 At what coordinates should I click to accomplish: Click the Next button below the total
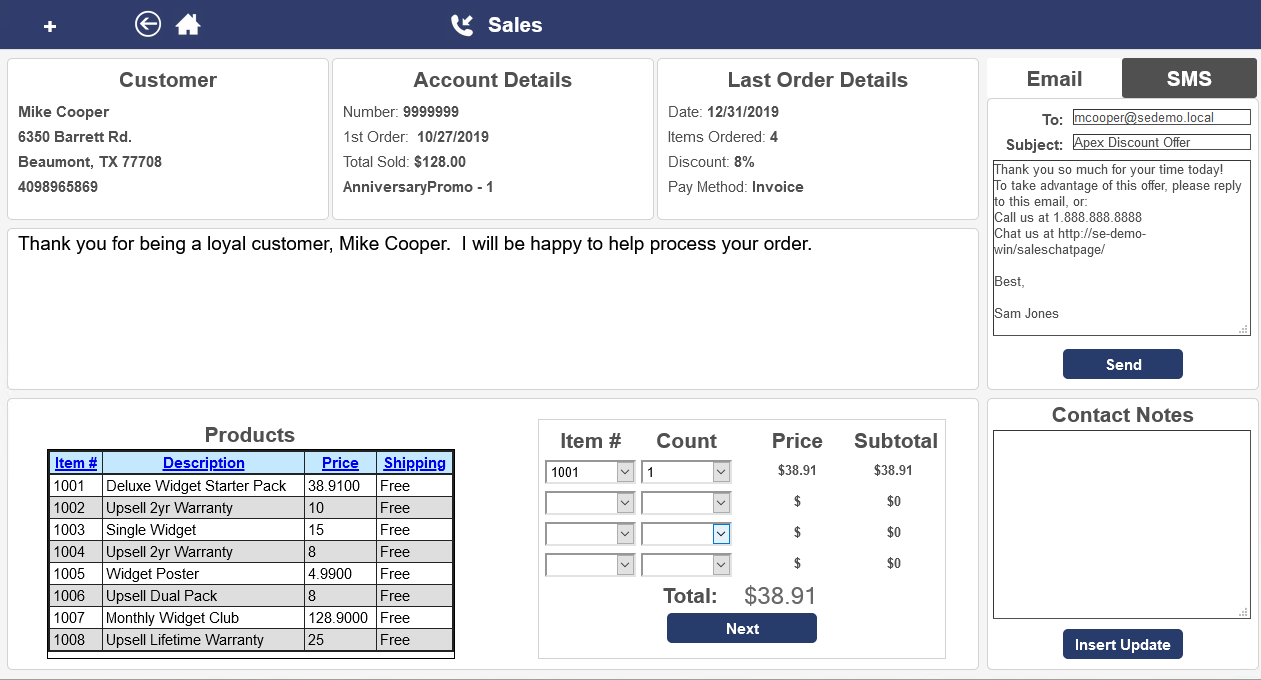click(x=741, y=627)
